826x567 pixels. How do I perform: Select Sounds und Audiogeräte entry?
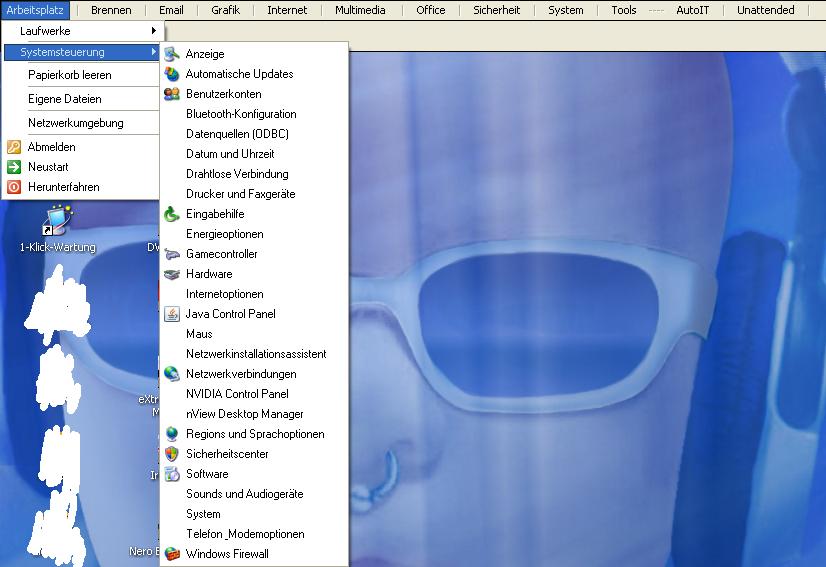click(244, 494)
